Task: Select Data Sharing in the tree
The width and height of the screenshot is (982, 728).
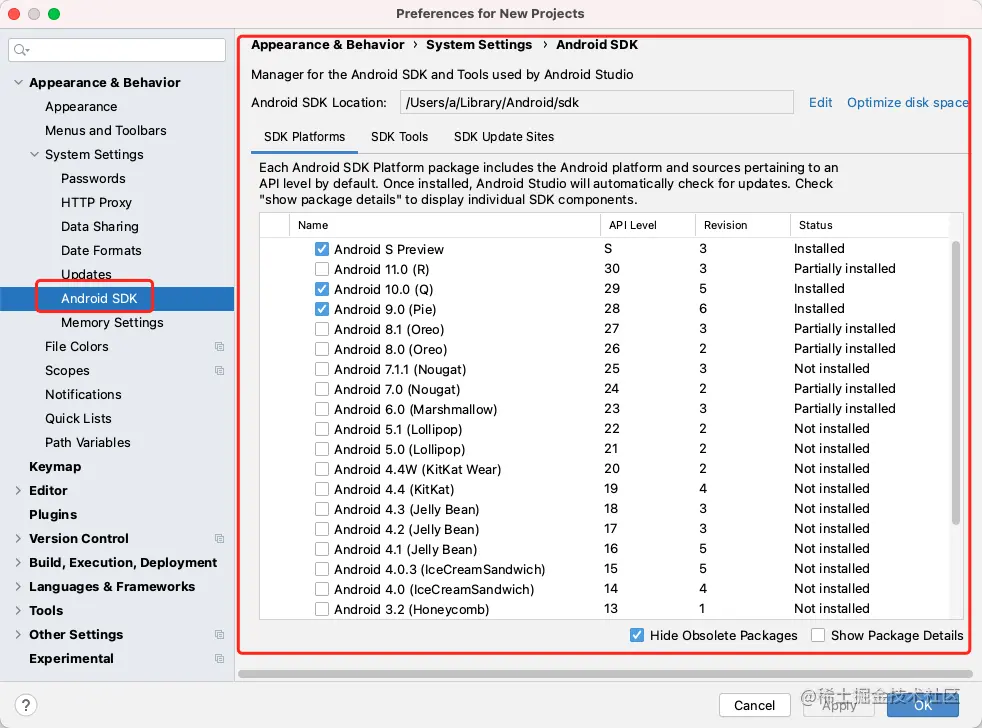Action: [x=100, y=227]
